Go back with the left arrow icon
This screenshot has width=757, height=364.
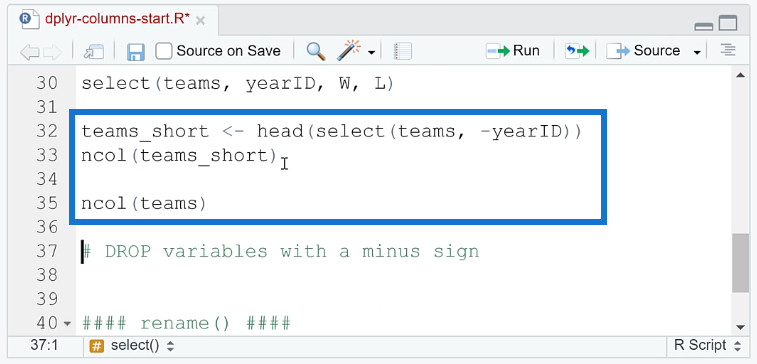[29, 52]
